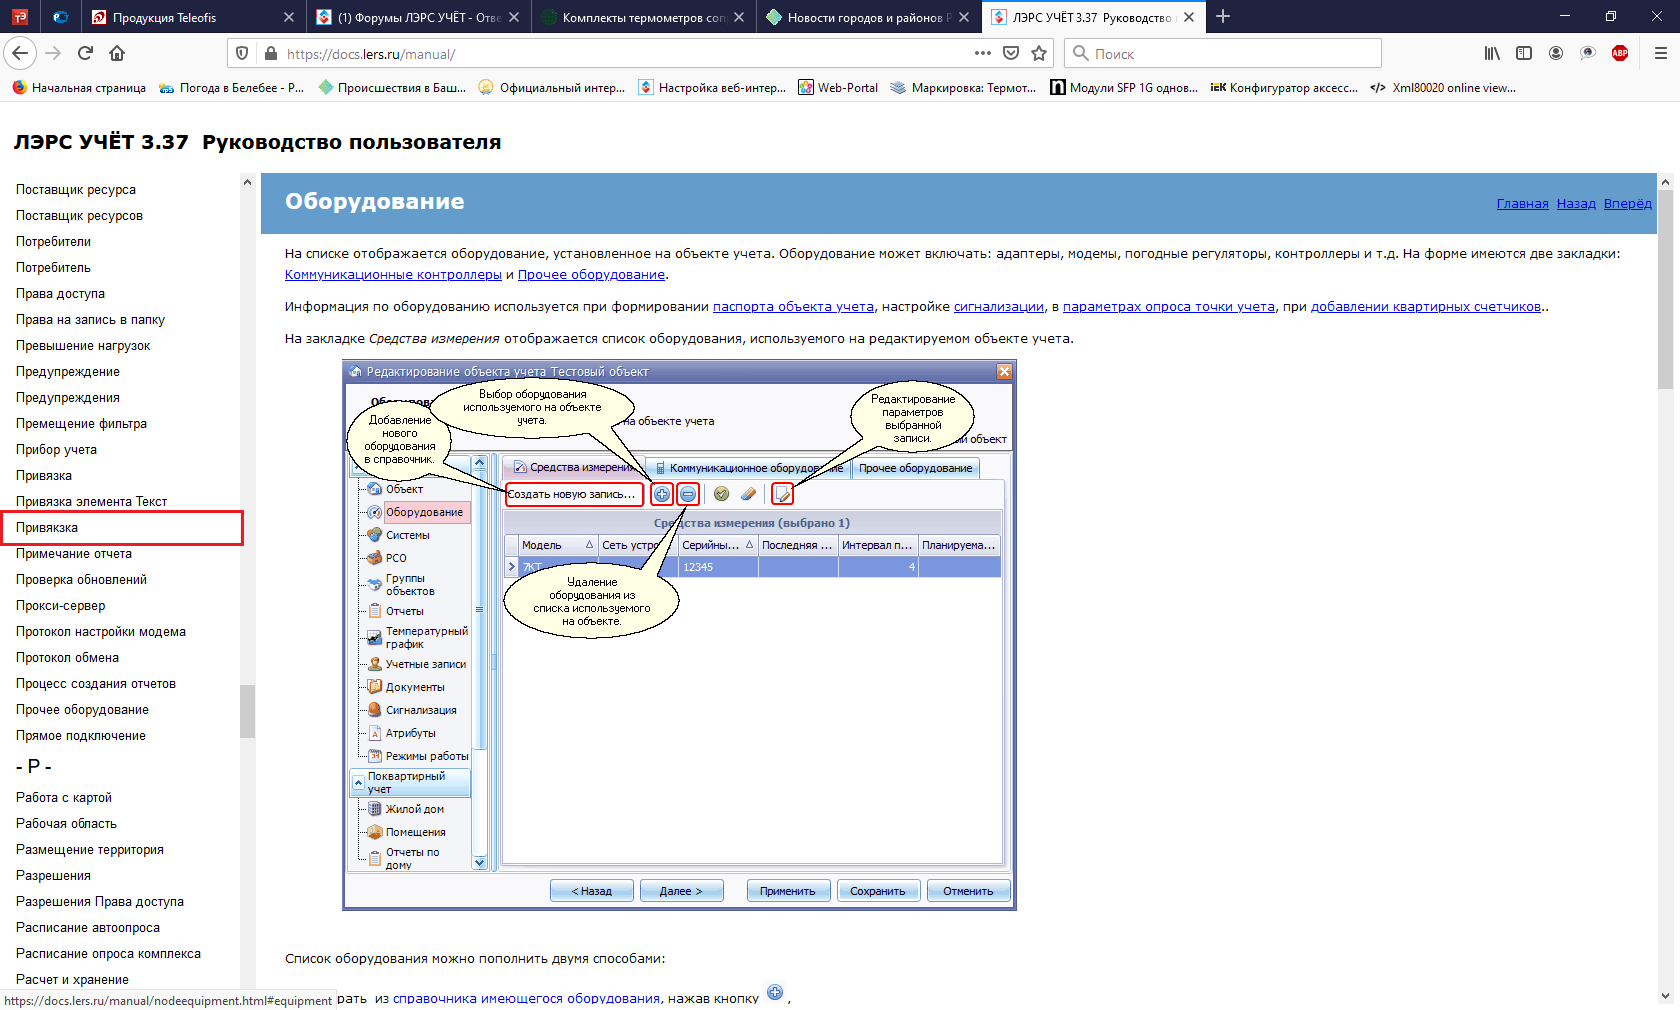
Task: Open tracking protection shield info
Action: [x=241, y=53]
